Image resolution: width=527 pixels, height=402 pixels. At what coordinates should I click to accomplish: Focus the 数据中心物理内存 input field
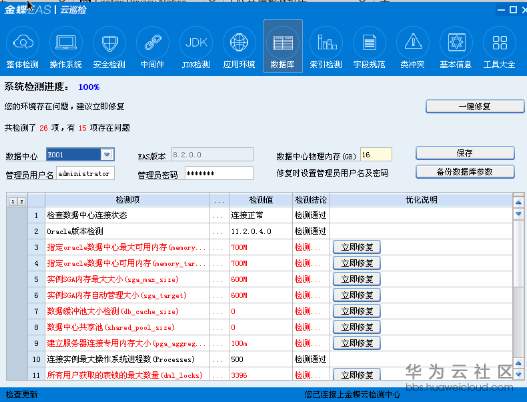376,155
